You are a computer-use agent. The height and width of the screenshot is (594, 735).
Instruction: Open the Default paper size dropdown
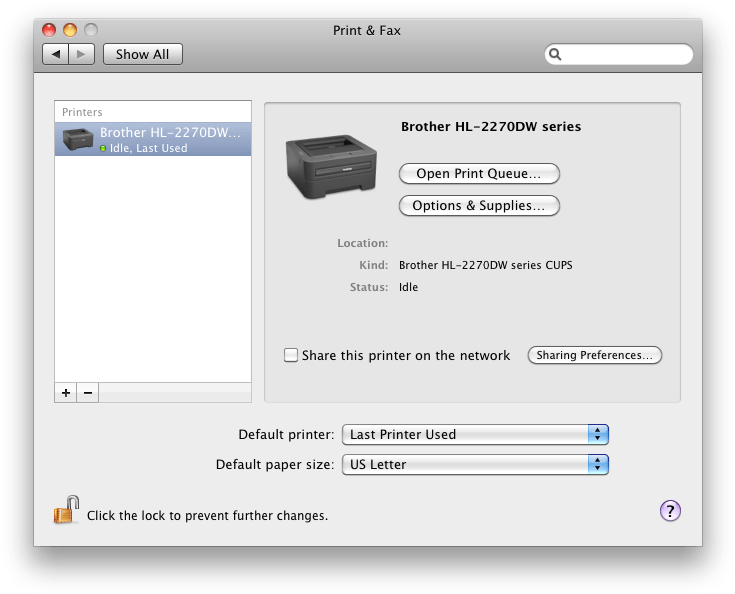pos(475,464)
